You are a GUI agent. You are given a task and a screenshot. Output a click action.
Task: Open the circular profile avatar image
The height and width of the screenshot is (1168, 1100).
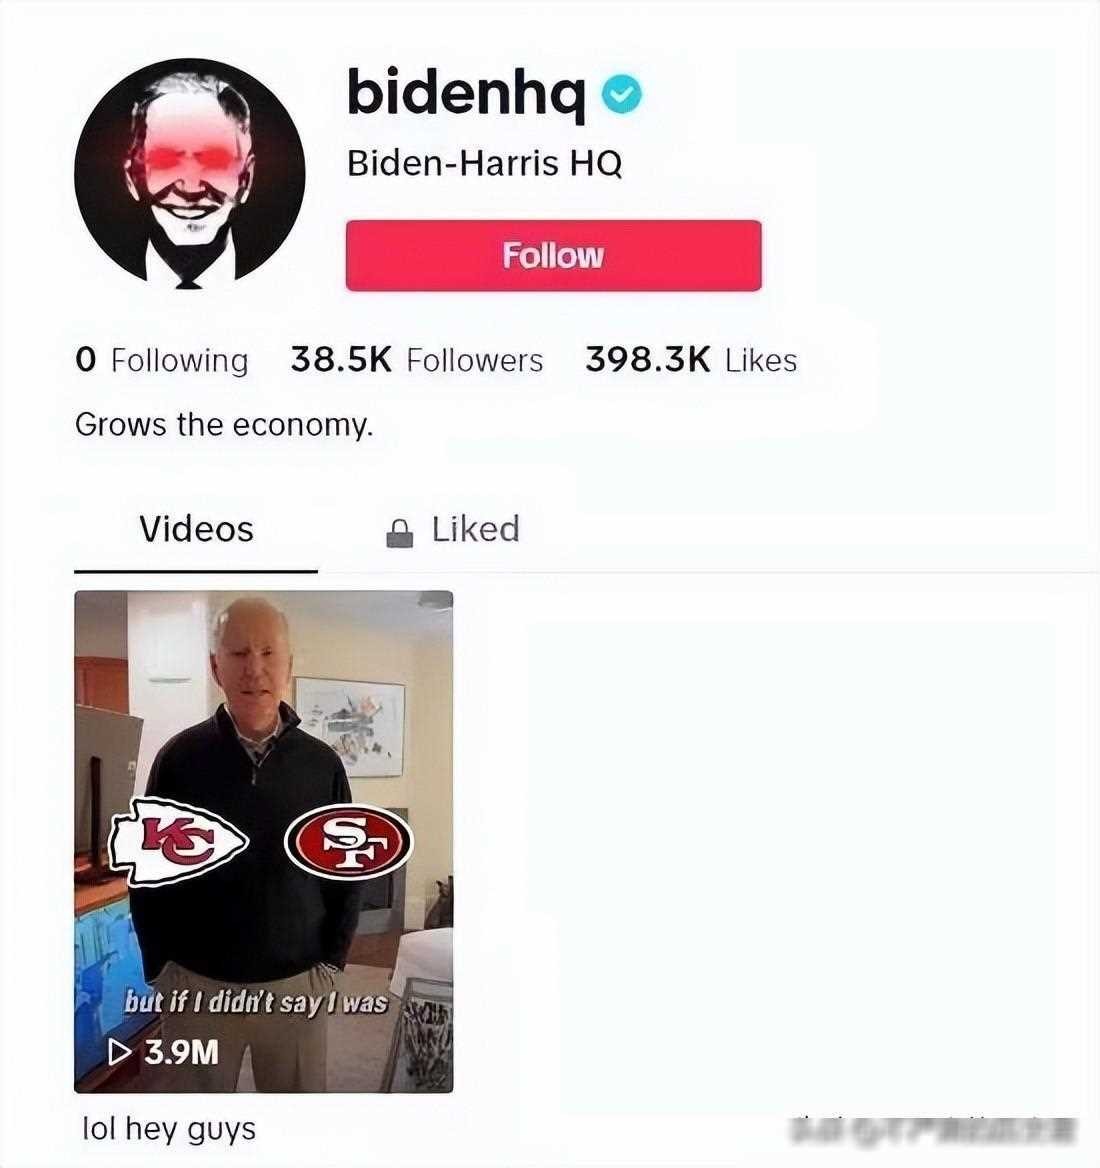190,173
